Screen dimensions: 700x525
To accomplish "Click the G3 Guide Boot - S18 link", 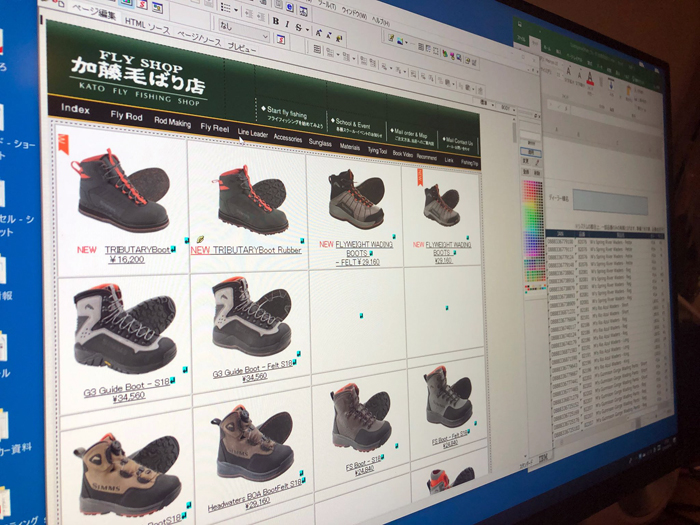I will pos(127,391).
